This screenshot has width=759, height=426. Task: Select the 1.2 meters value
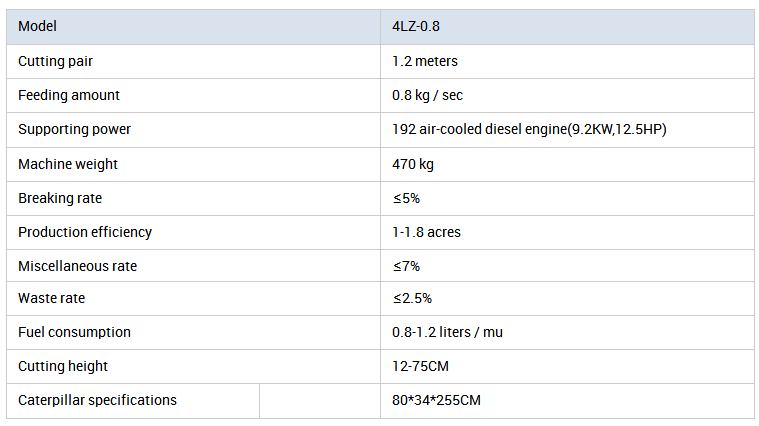pyautogui.click(x=425, y=61)
